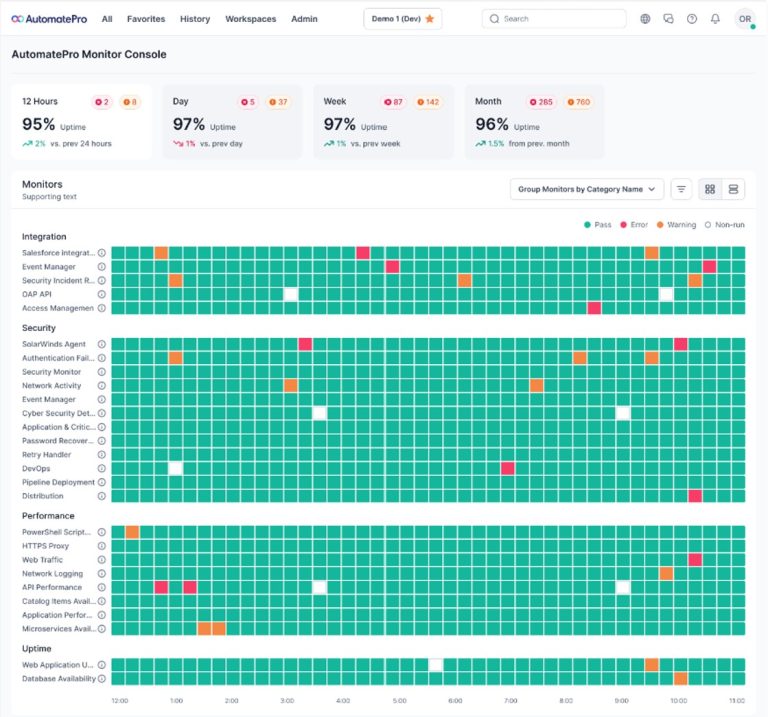The height and width of the screenshot is (717, 768).
Task: Click the globe language icon
Action: [x=645, y=19]
